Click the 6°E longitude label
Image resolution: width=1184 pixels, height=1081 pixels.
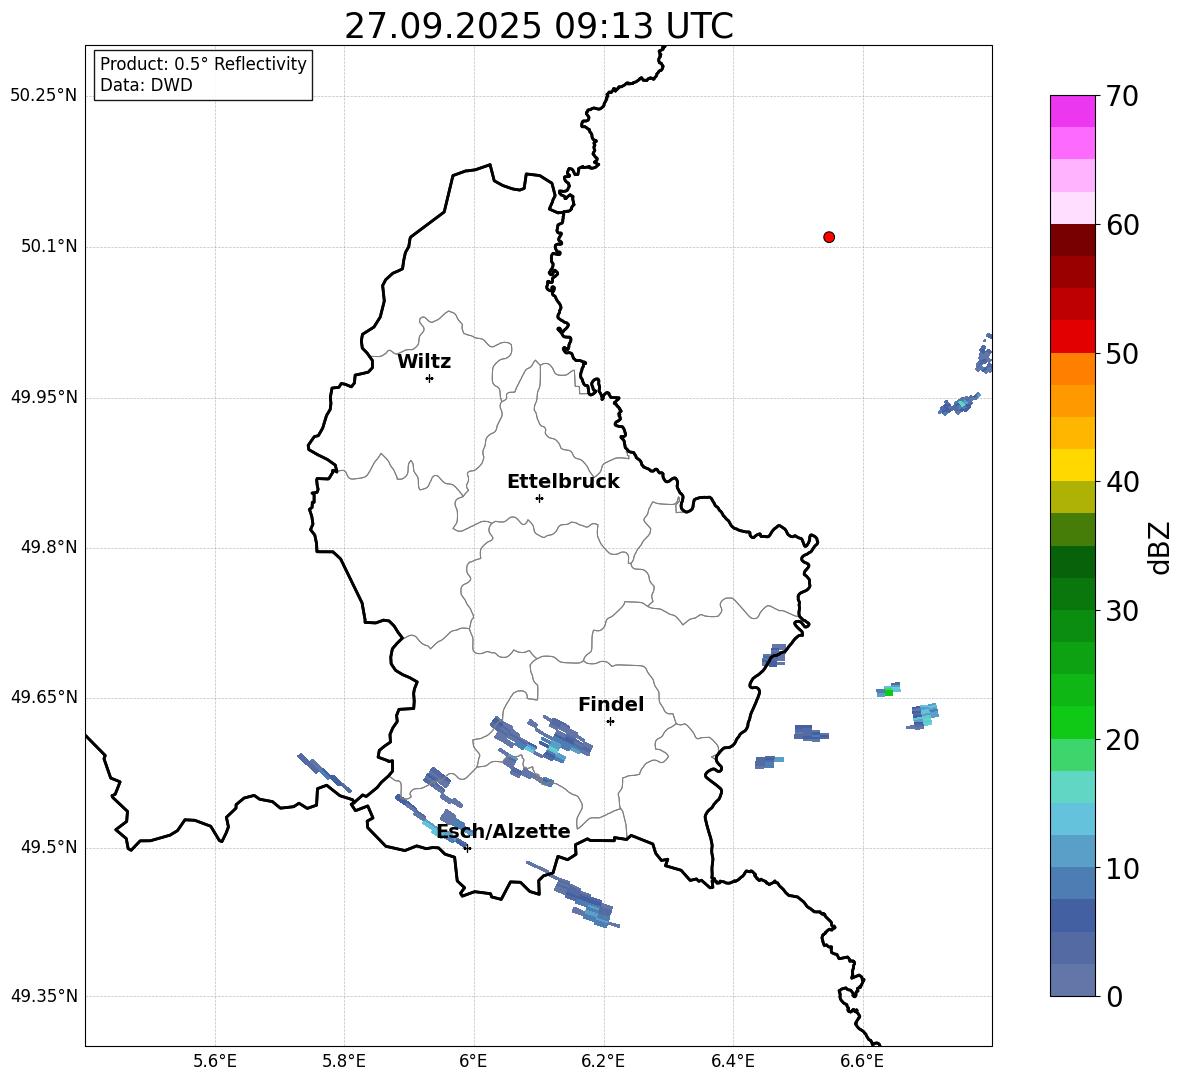tap(473, 1062)
